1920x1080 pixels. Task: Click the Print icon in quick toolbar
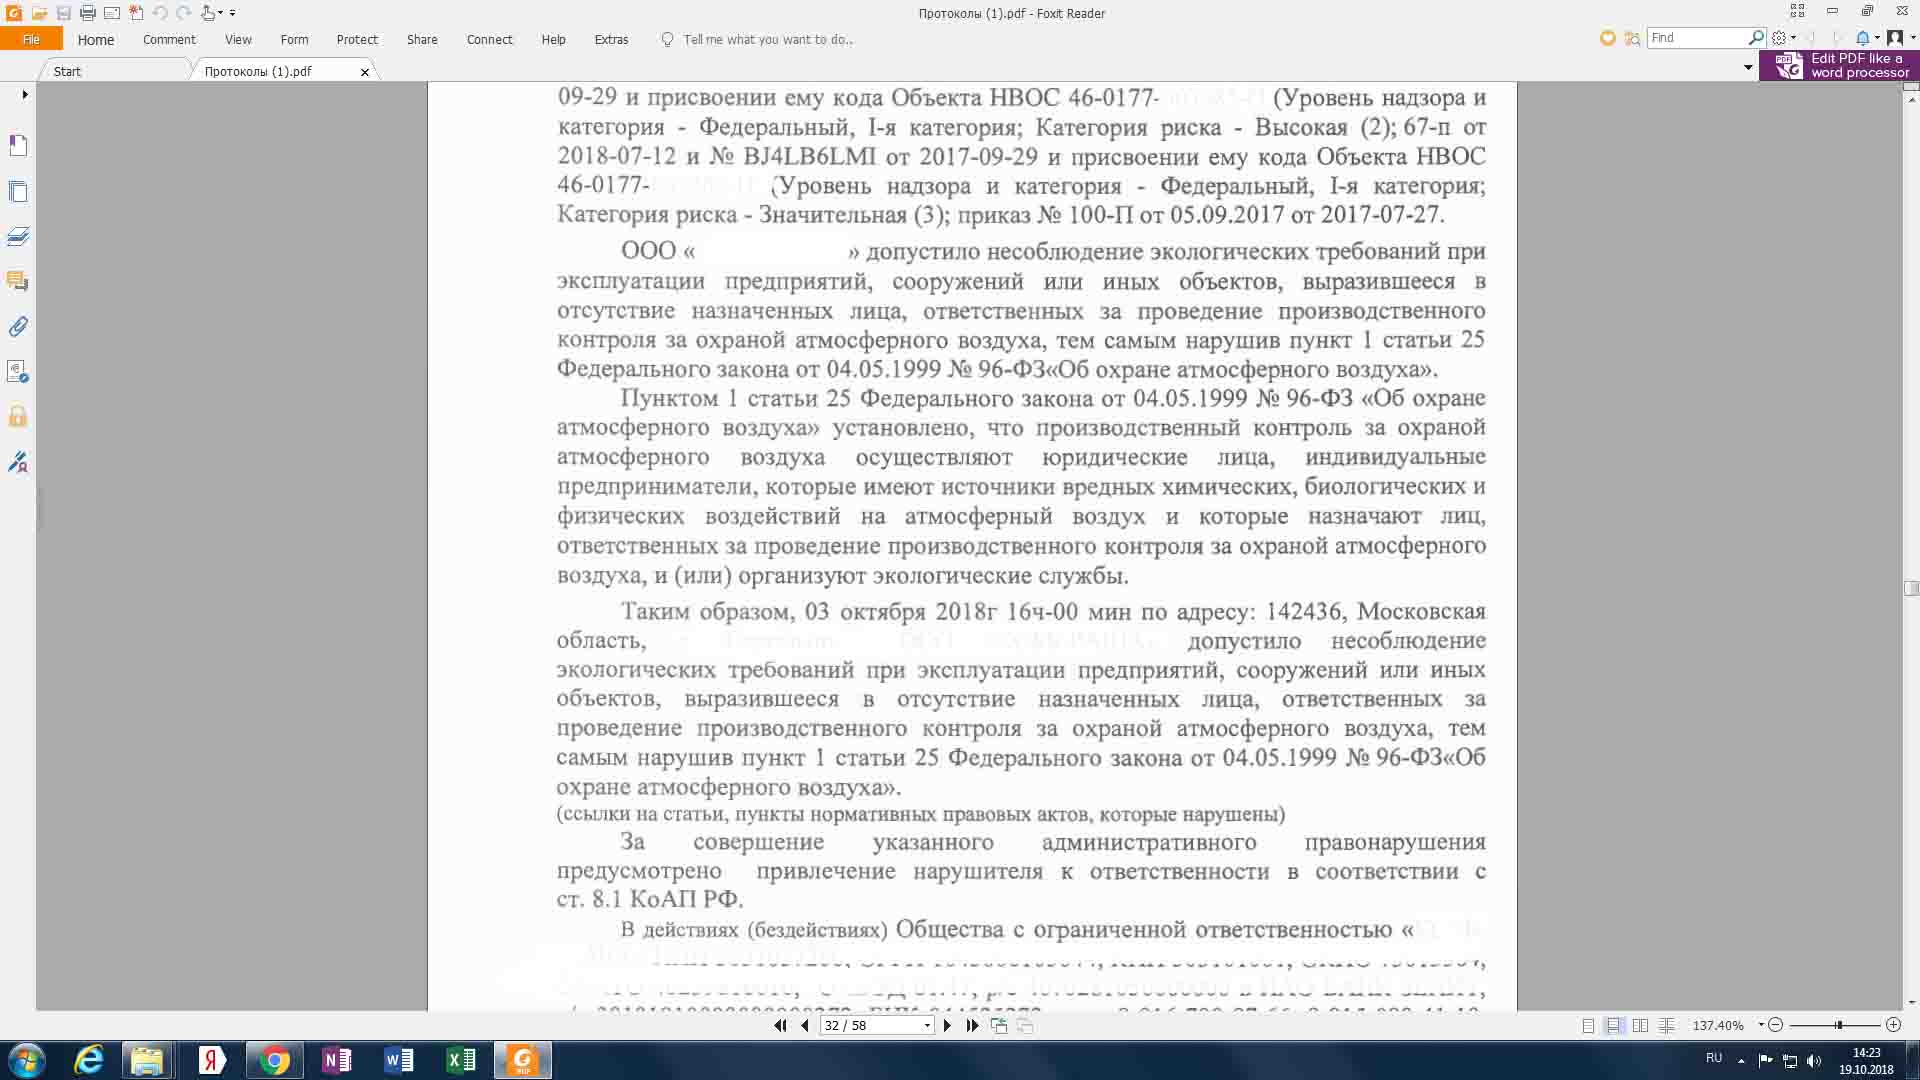87,13
